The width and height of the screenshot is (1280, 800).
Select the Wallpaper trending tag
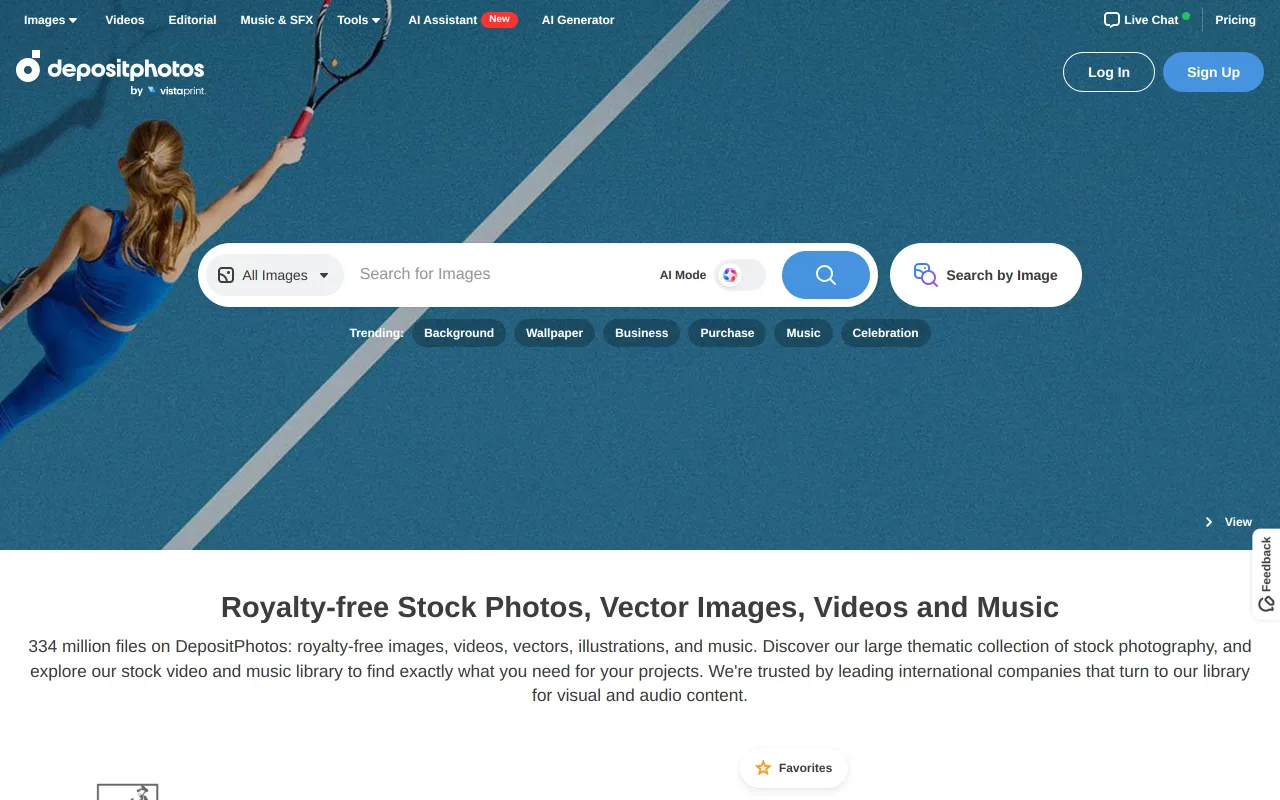(x=554, y=333)
